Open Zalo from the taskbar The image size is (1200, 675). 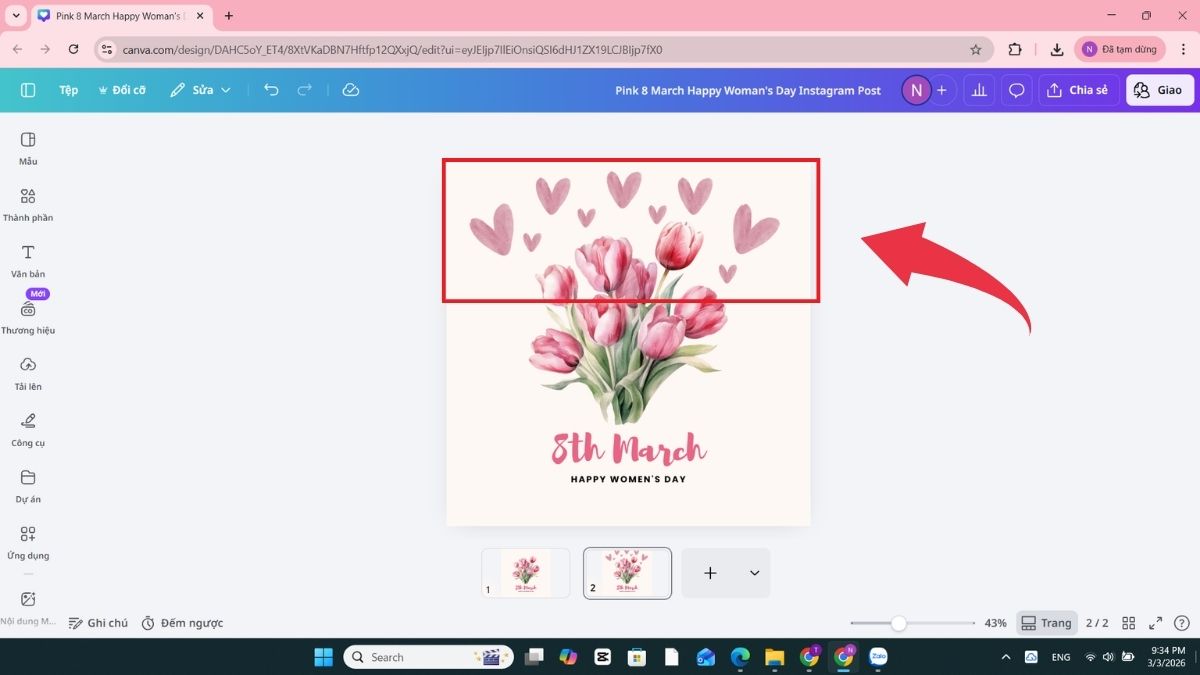click(878, 657)
